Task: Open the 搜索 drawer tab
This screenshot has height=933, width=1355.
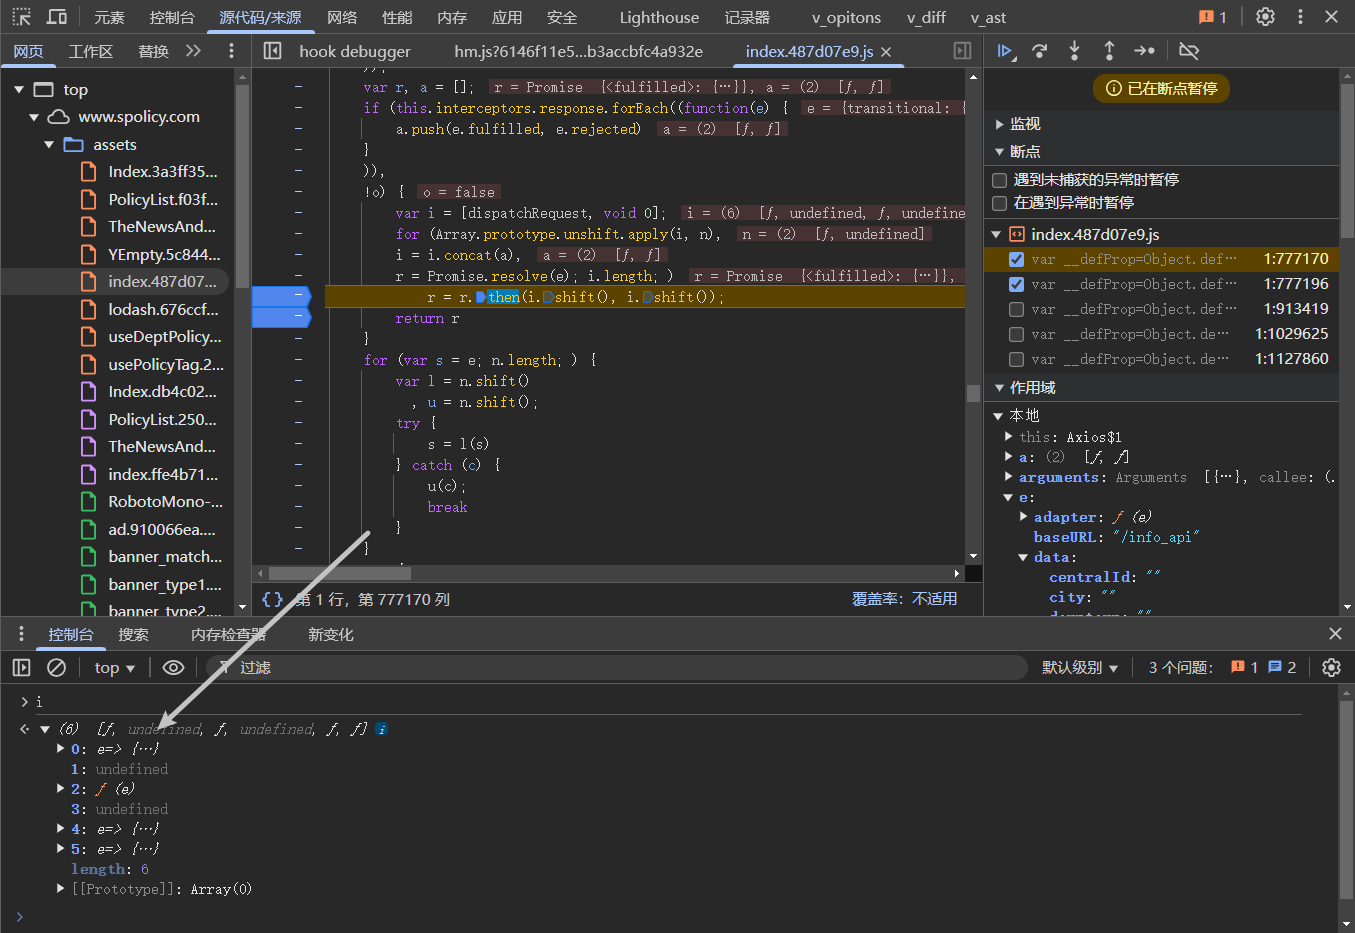Action: [133, 635]
